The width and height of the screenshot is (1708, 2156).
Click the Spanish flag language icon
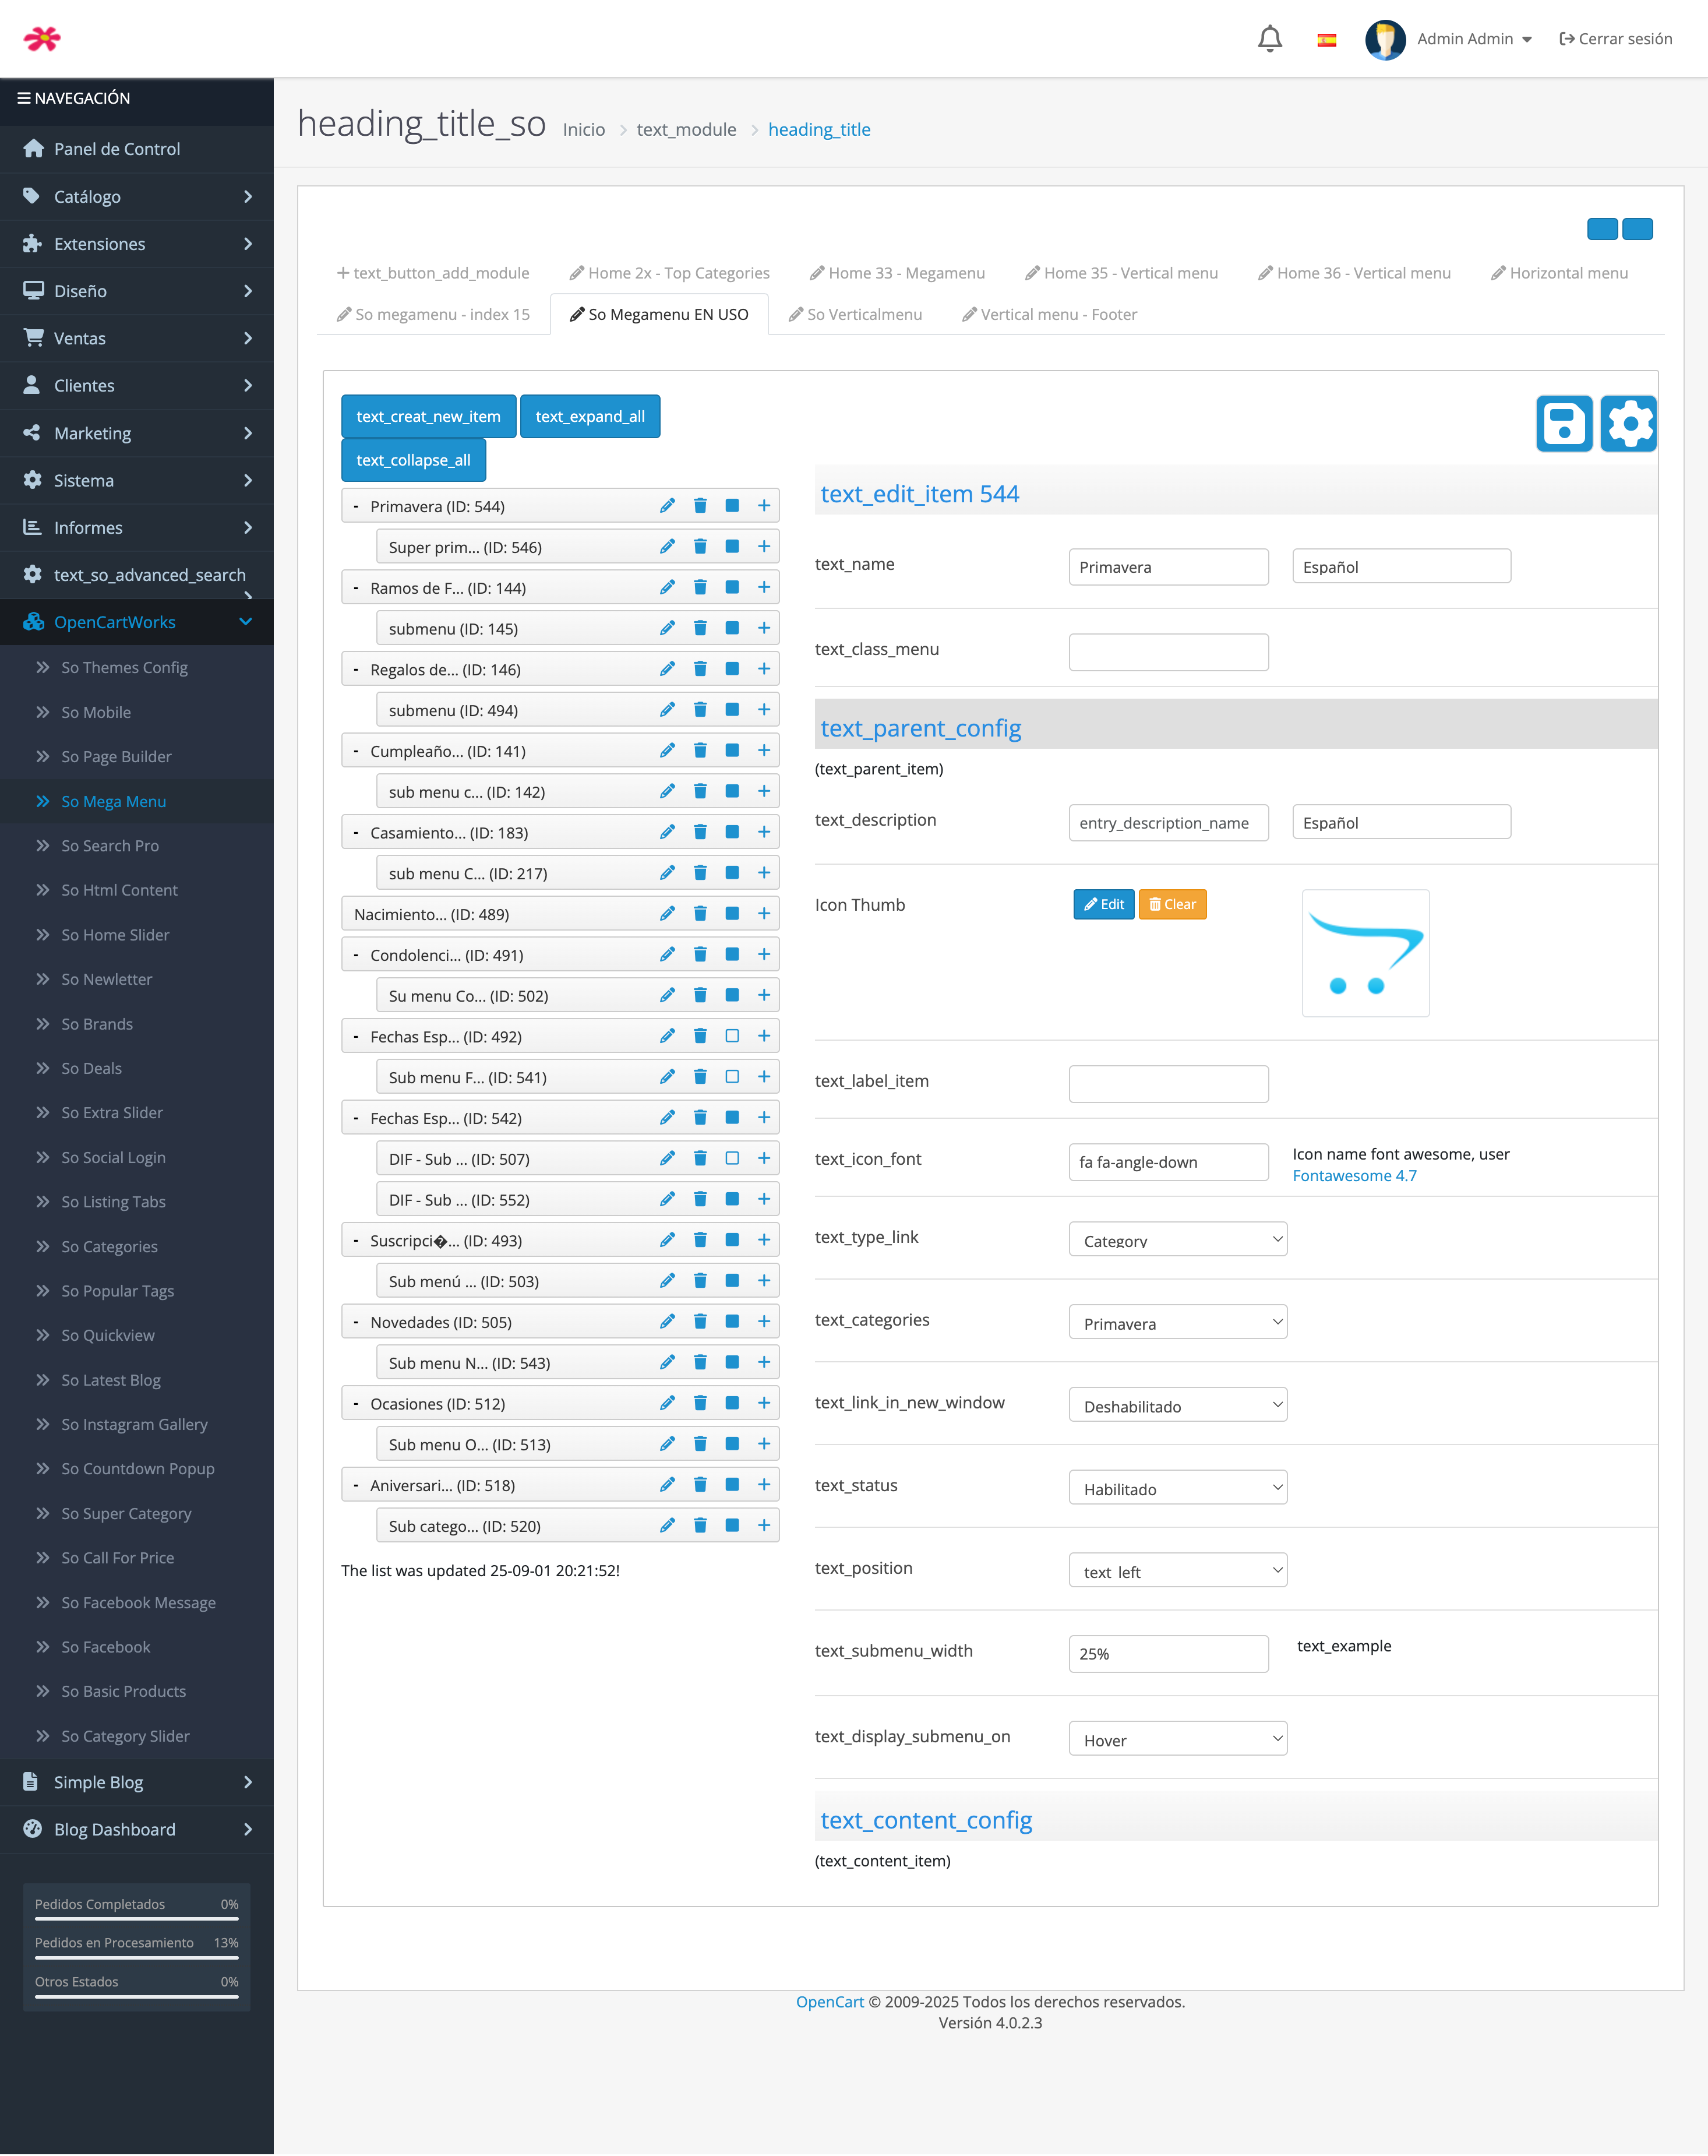tap(1326, 40)
